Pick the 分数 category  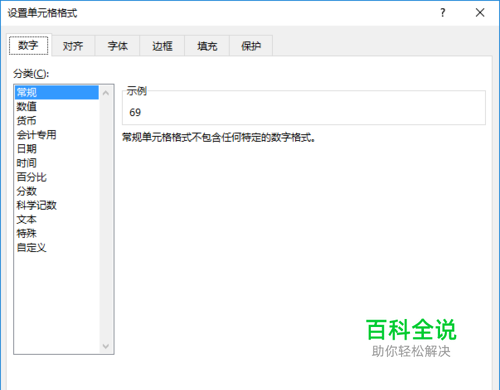click(57, 191)
